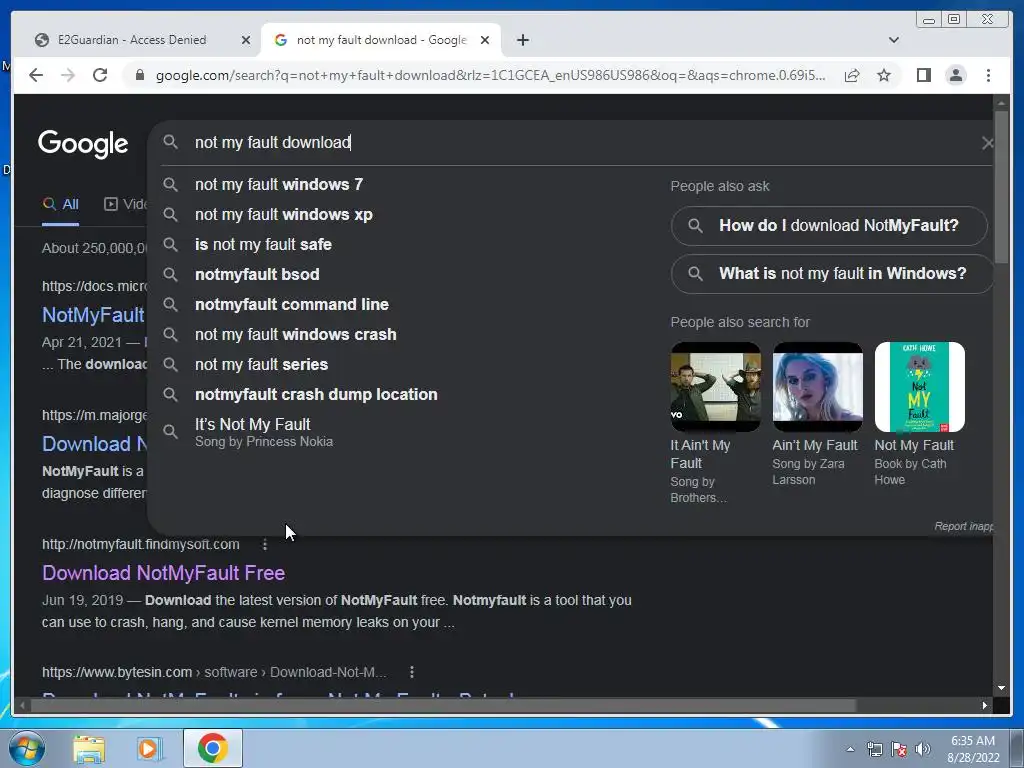Screen dimensions: 1024x768
Task: Click the network tray icon
Action: coord(874,749)
